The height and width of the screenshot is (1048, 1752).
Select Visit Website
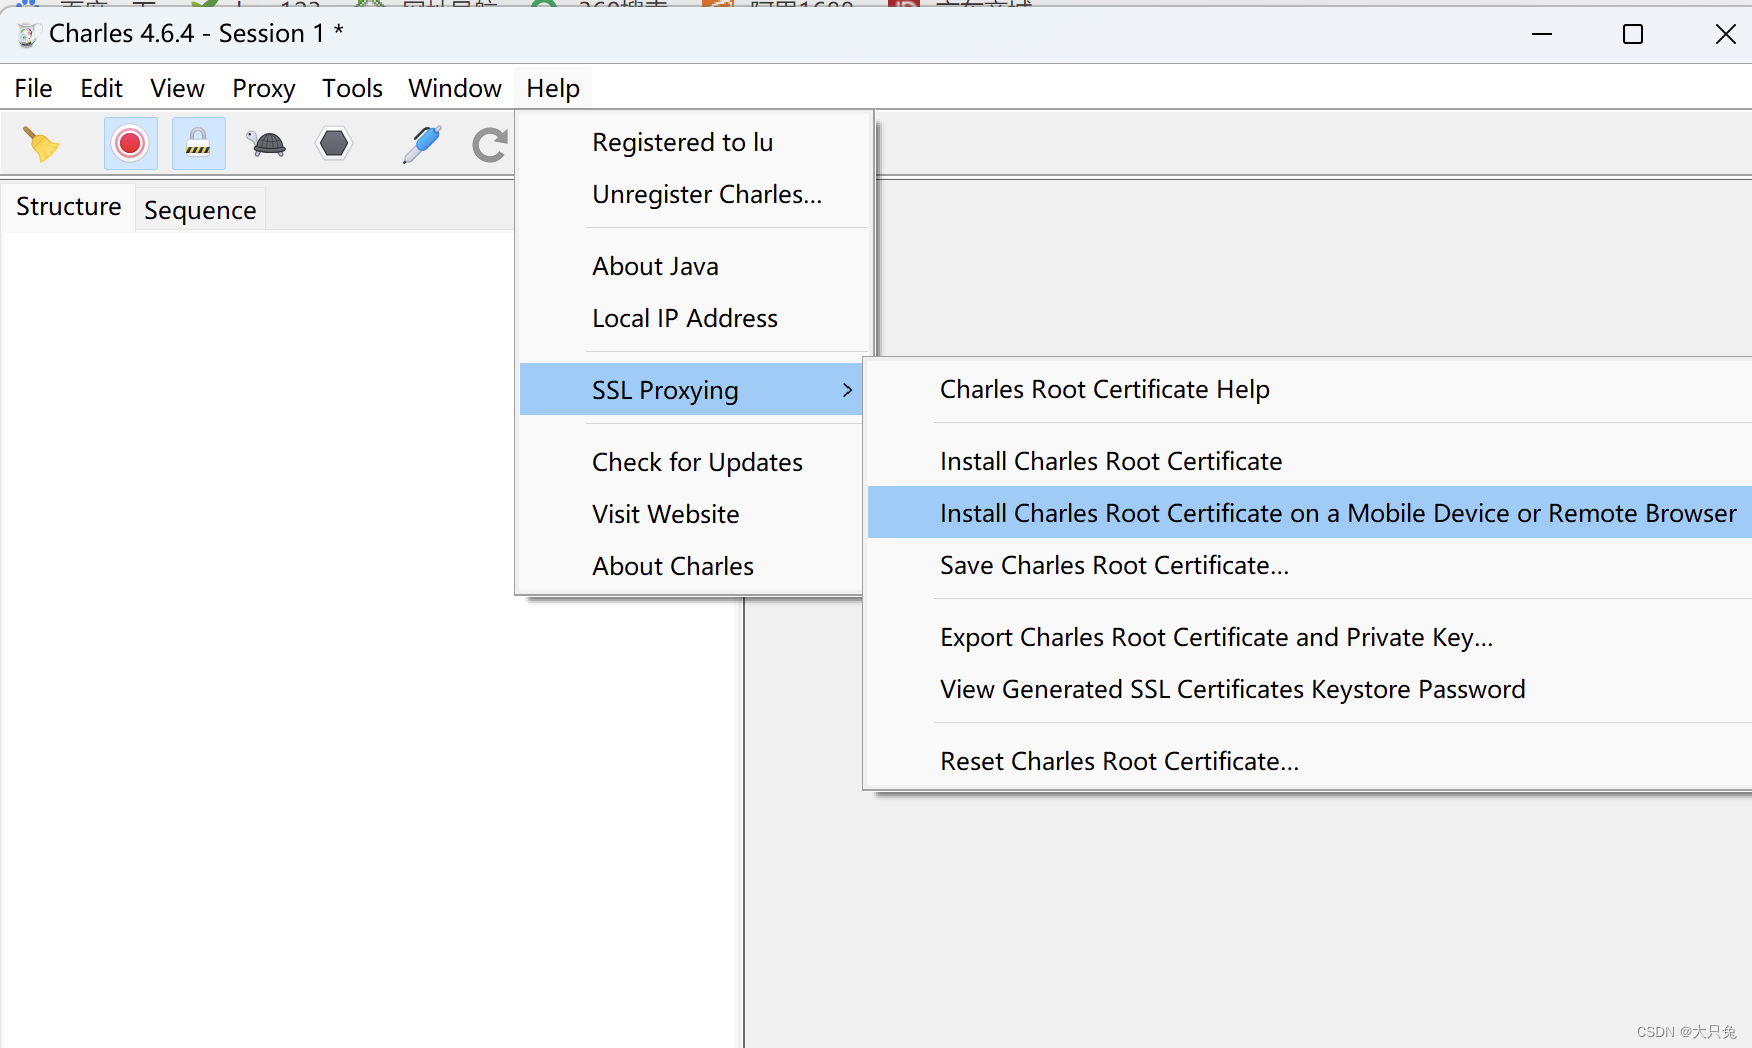click(x=691, y=514)
